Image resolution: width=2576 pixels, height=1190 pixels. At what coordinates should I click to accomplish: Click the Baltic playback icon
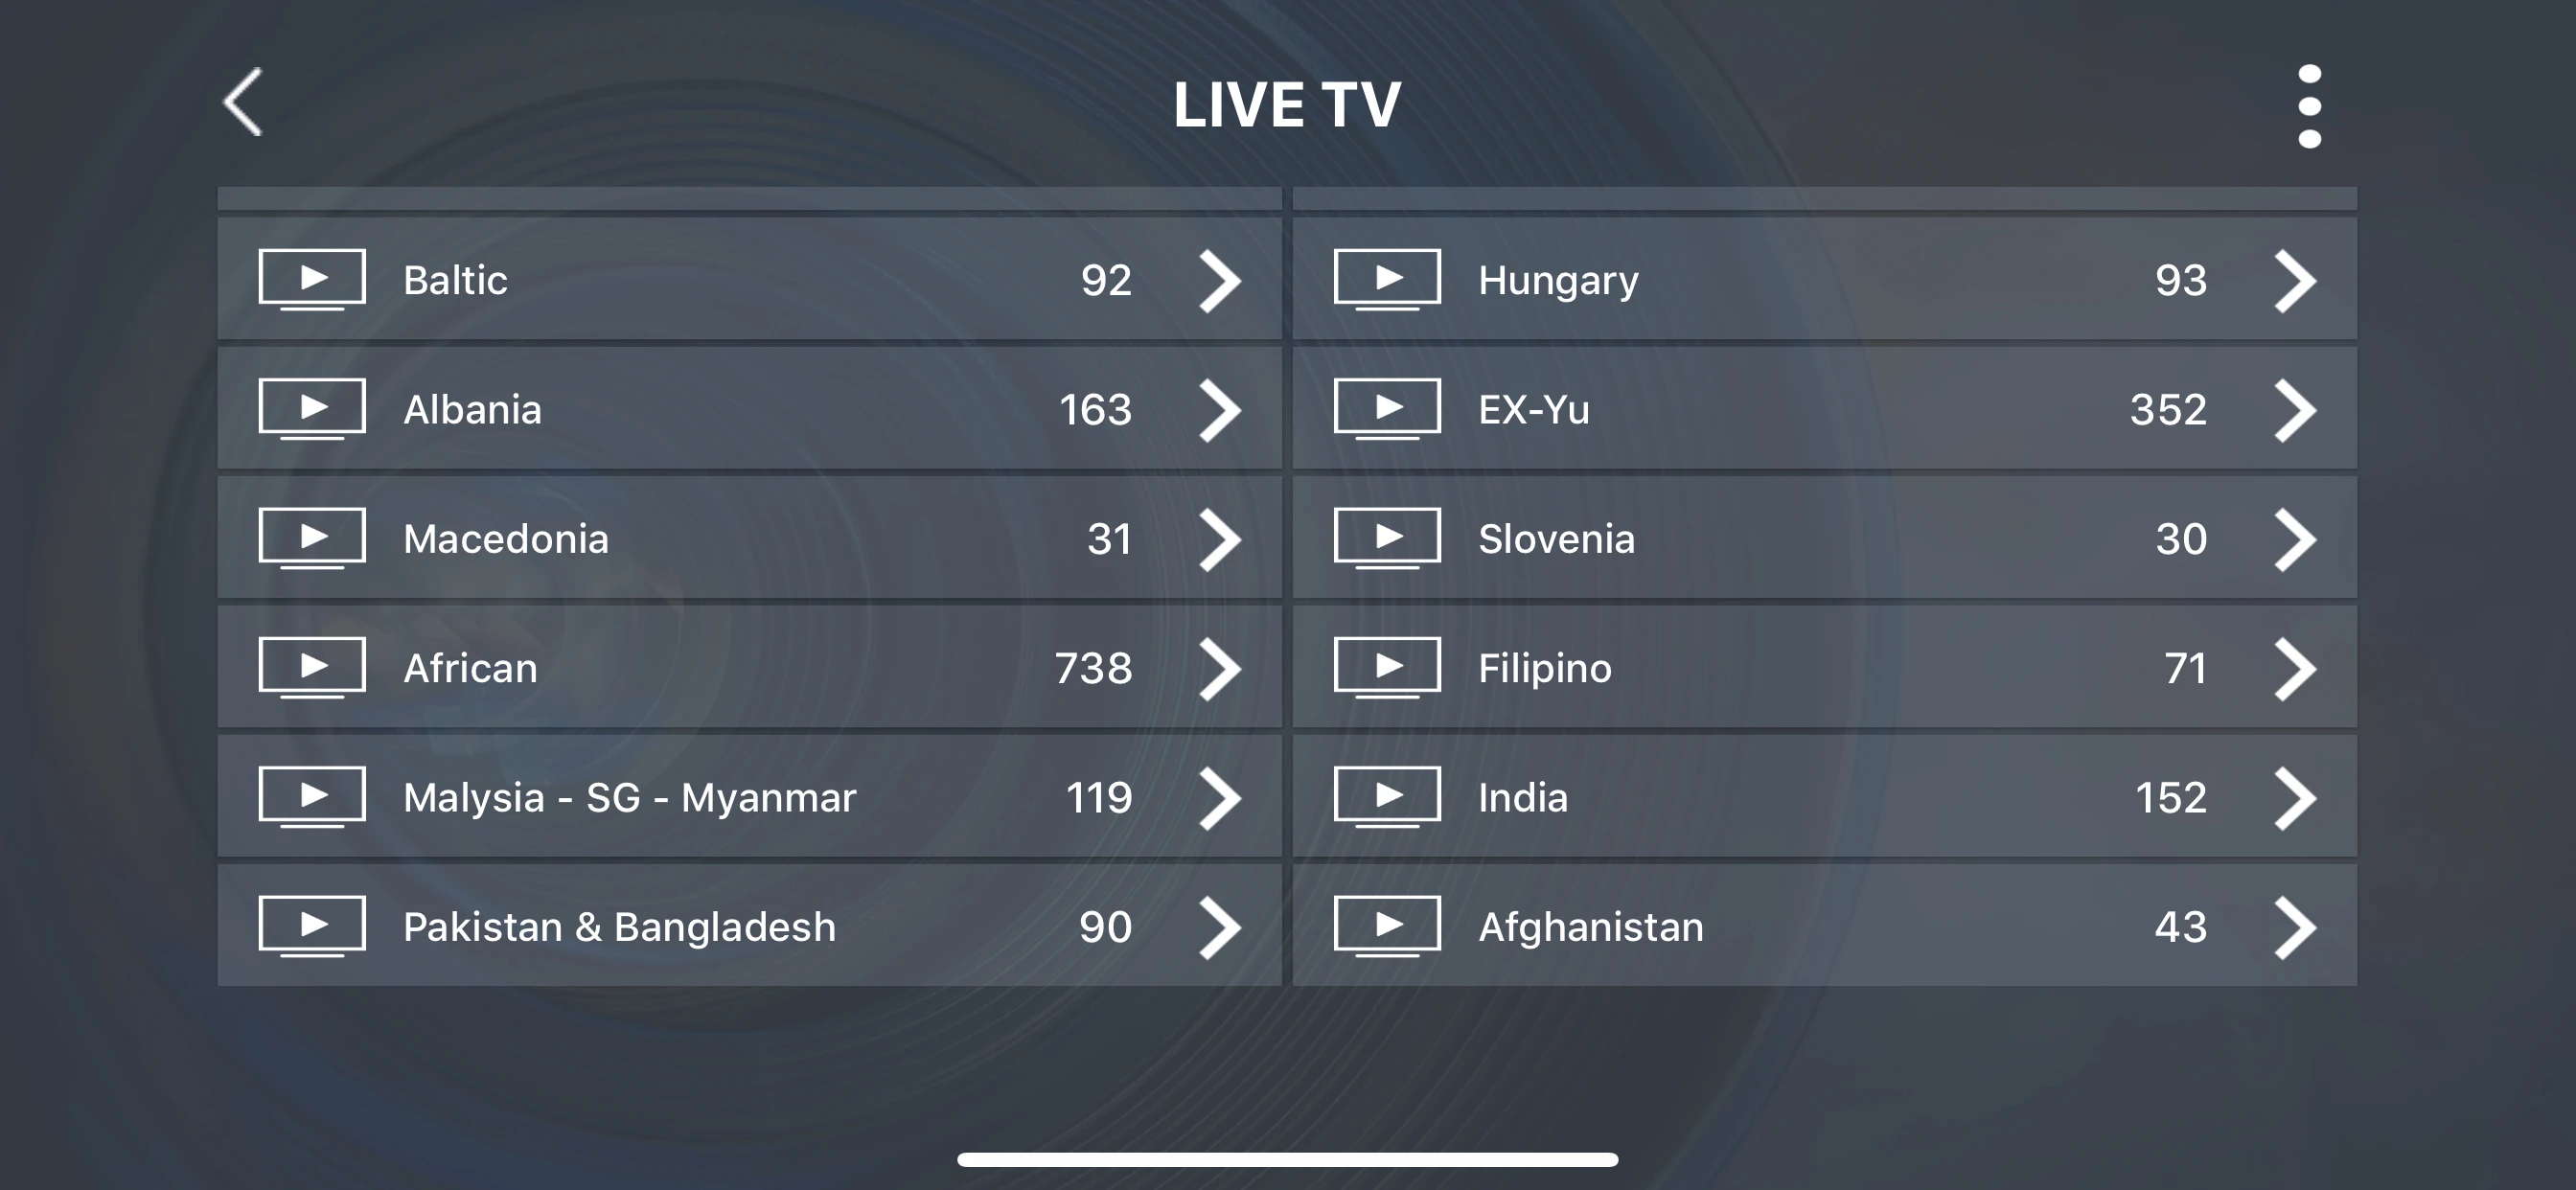(312, 276)
